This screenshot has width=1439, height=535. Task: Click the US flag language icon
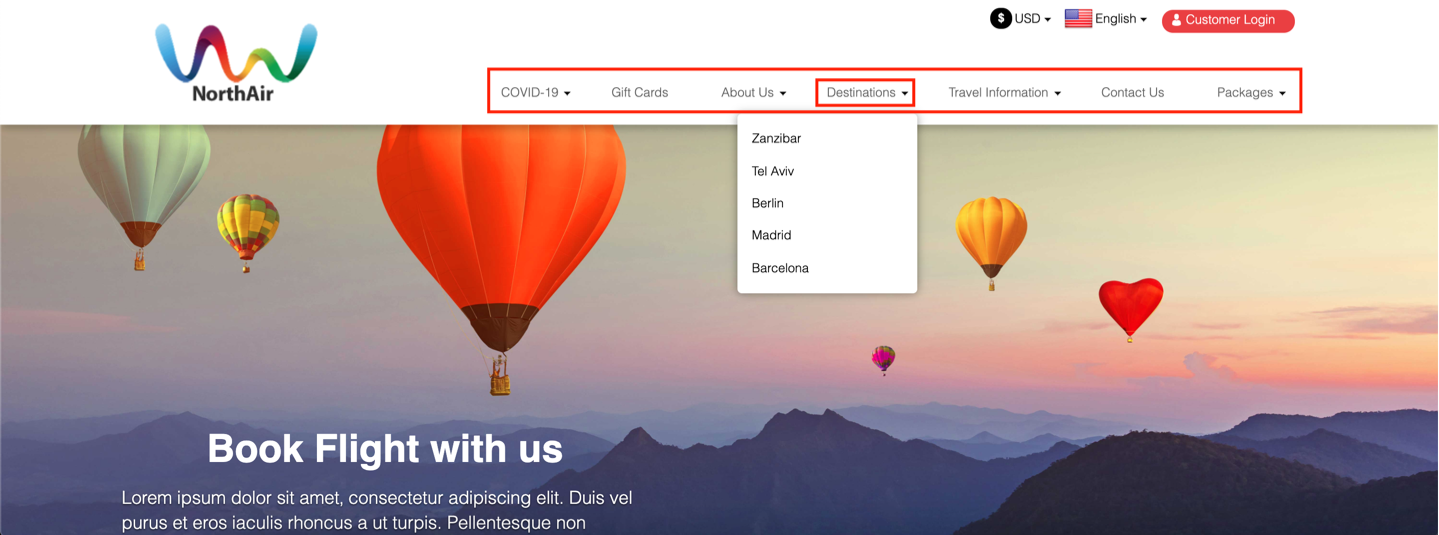click(x=1078, y=18)
